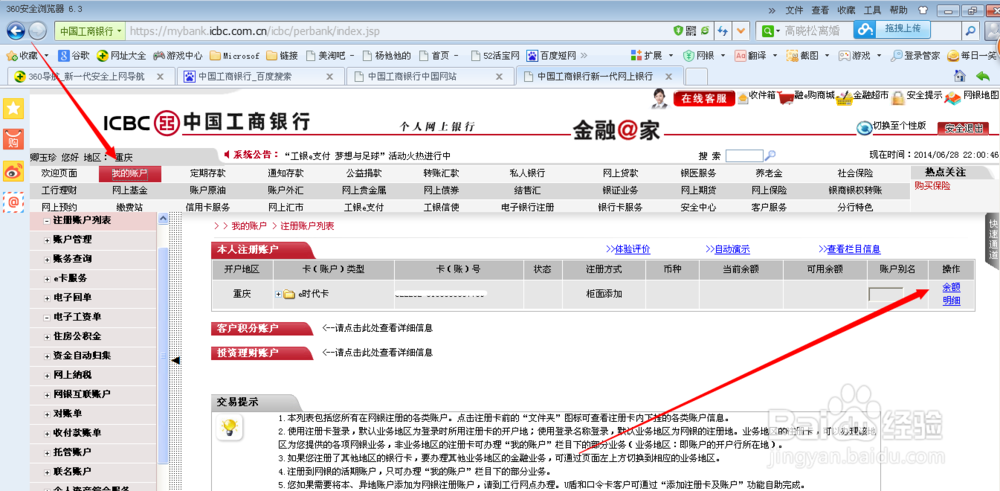Screen dimensions: 1000x491
Task: Open the address bar history dropdown arrow
Action: pyautogui.click(x=740, y=31)
